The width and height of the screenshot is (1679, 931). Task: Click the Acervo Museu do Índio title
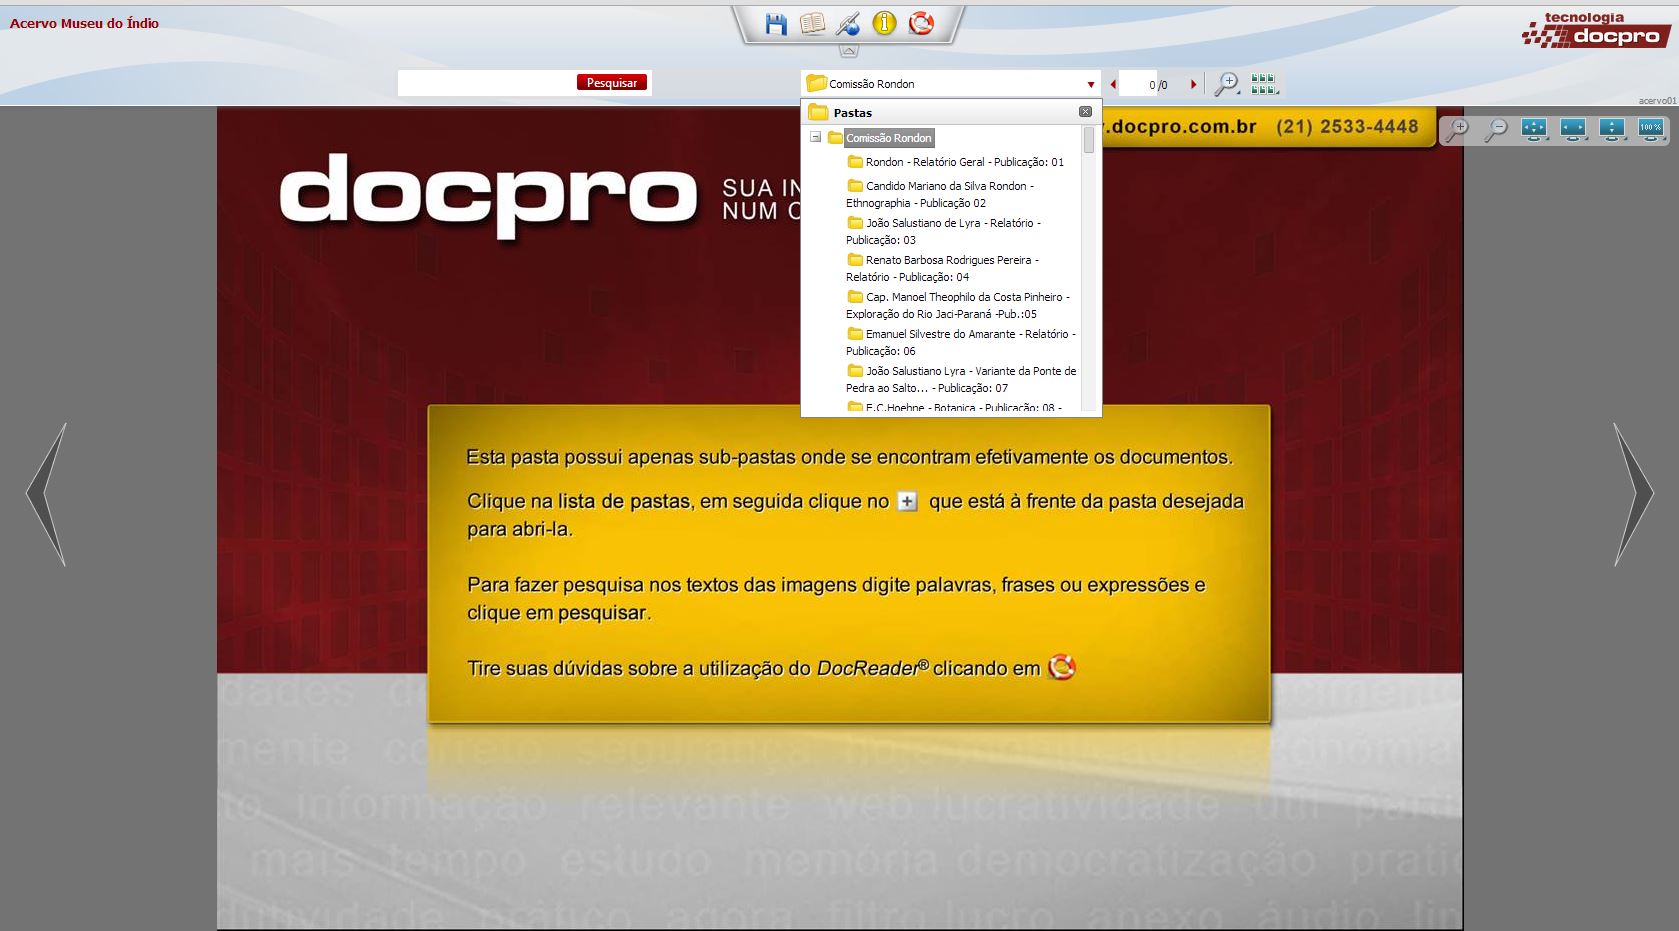tap(84, 23)
